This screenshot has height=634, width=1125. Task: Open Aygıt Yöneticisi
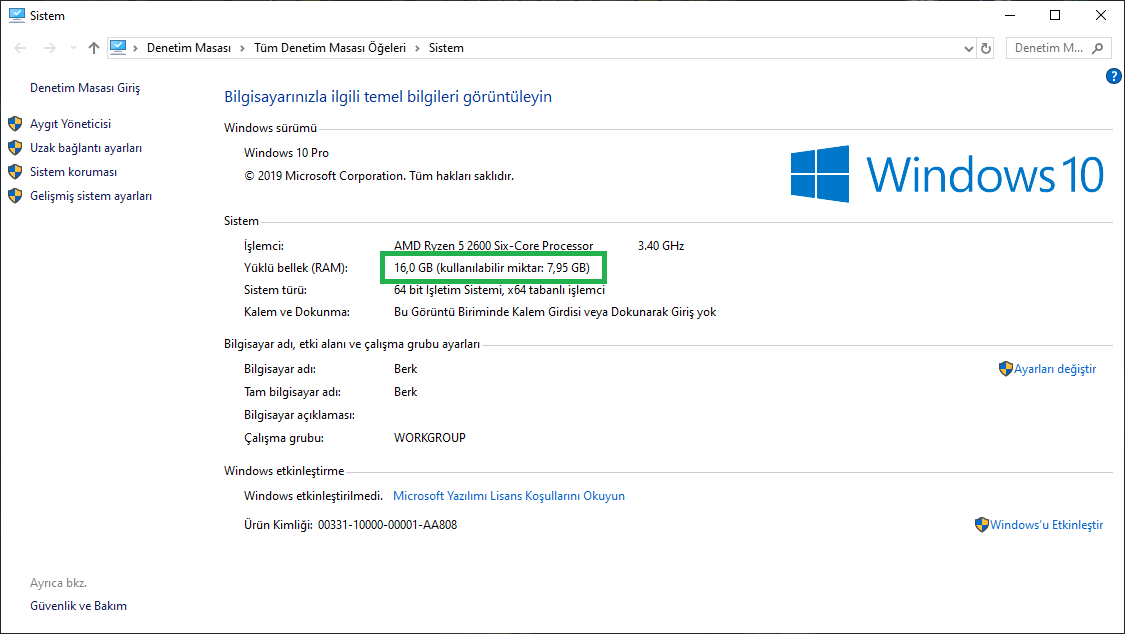[x=70, y=124]
